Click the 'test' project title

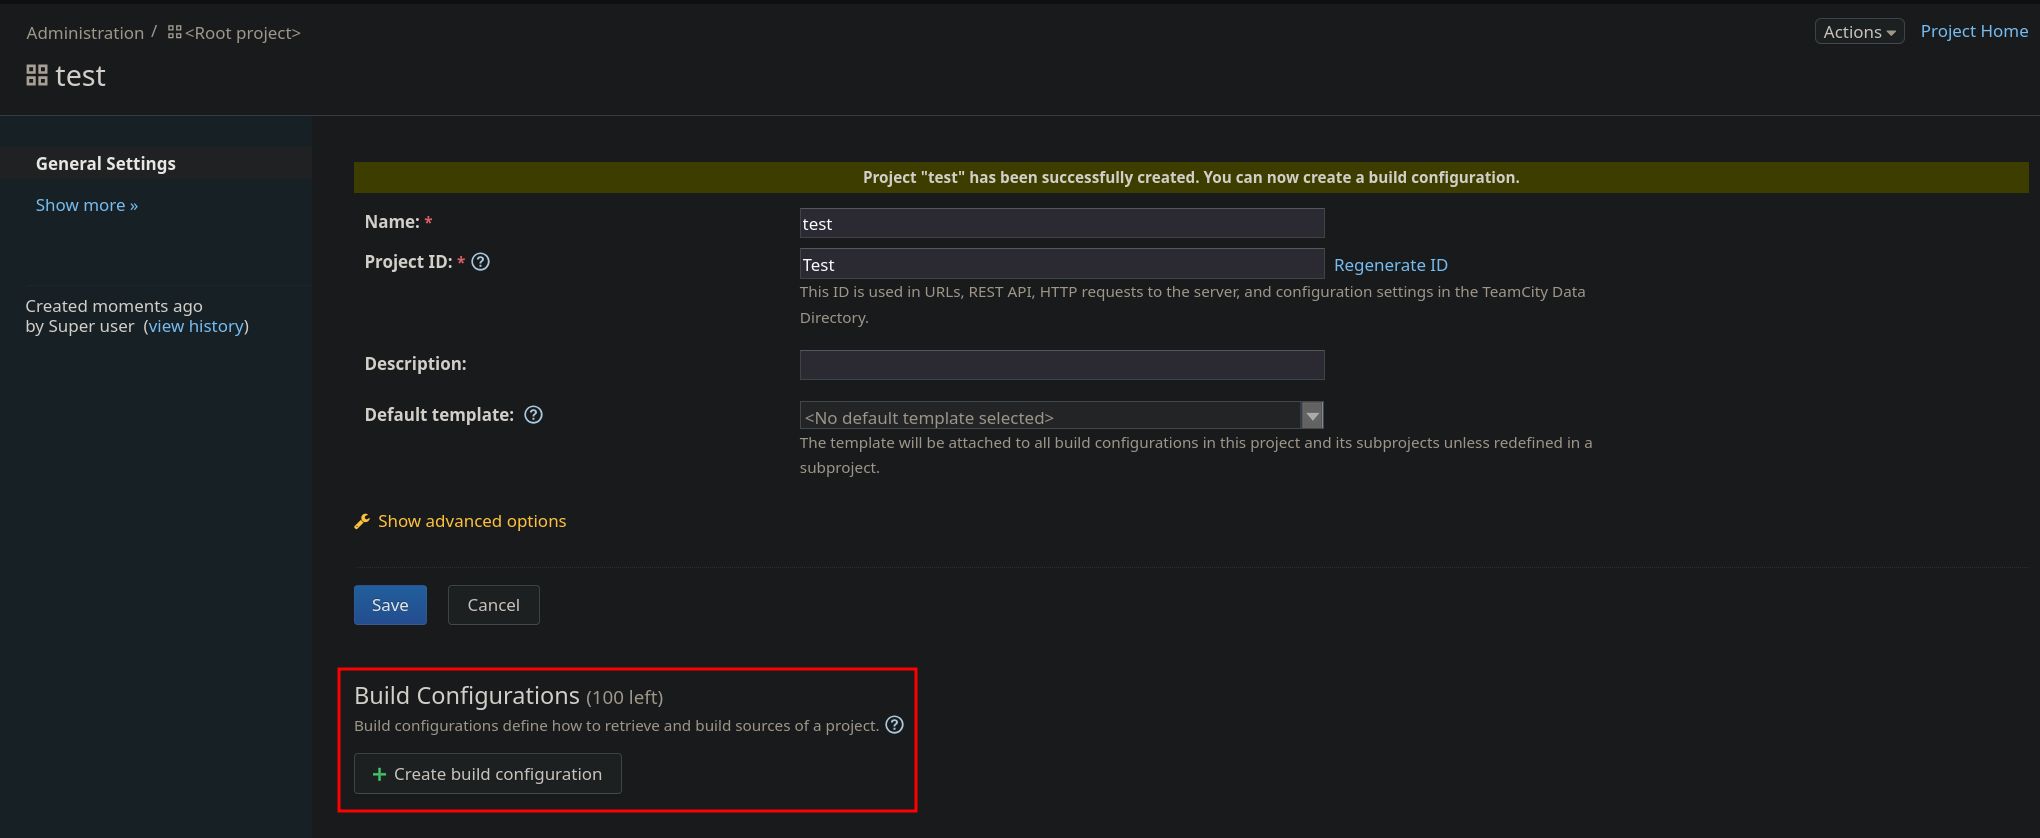coord(80,76)
